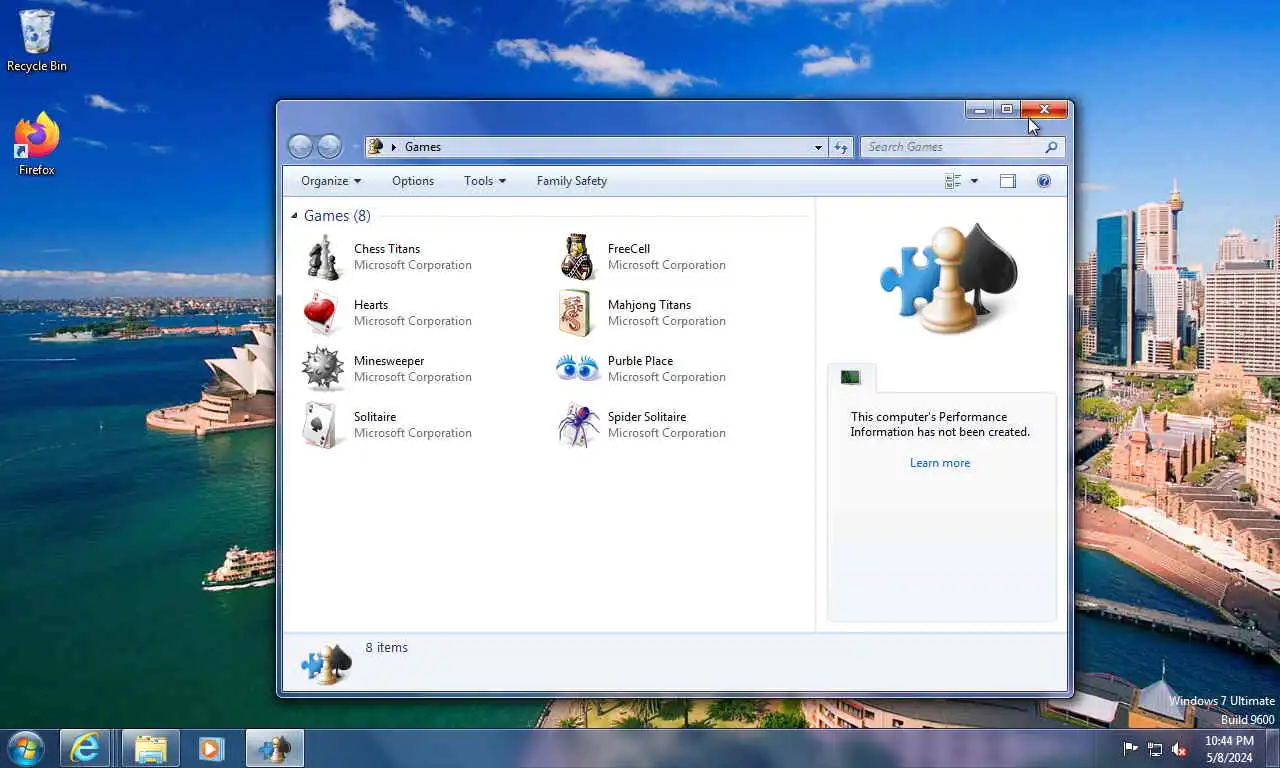The image size is (1280, 768).
Task: Open Family Safety settings
Action: click(x=572, y=181)
